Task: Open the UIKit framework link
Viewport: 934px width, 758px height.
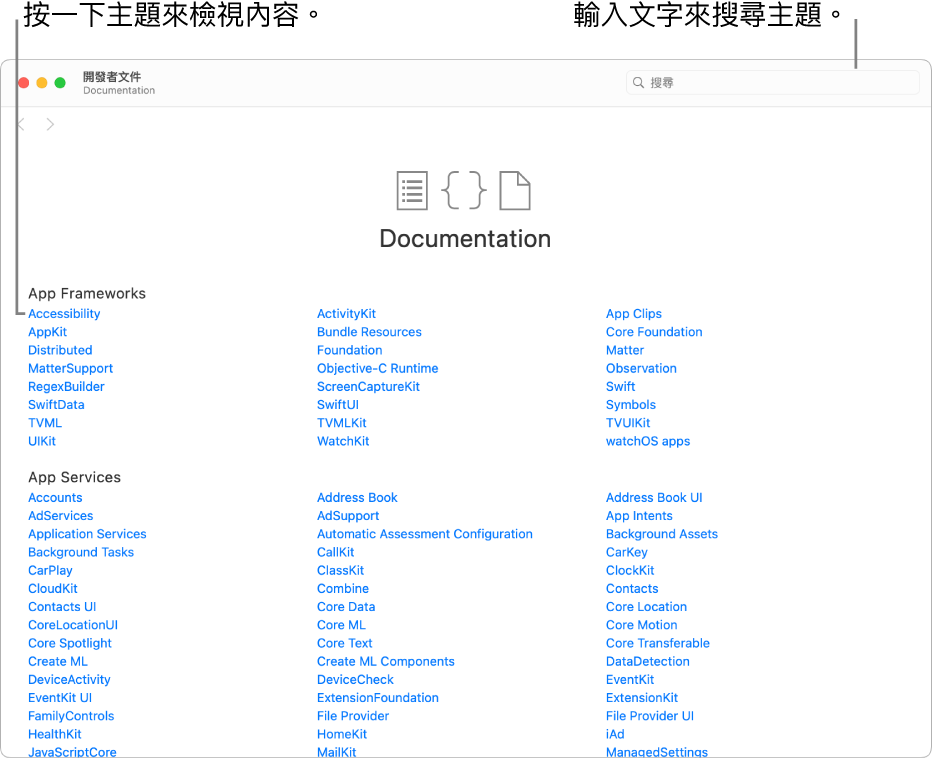Action: (x=42, y=441)
